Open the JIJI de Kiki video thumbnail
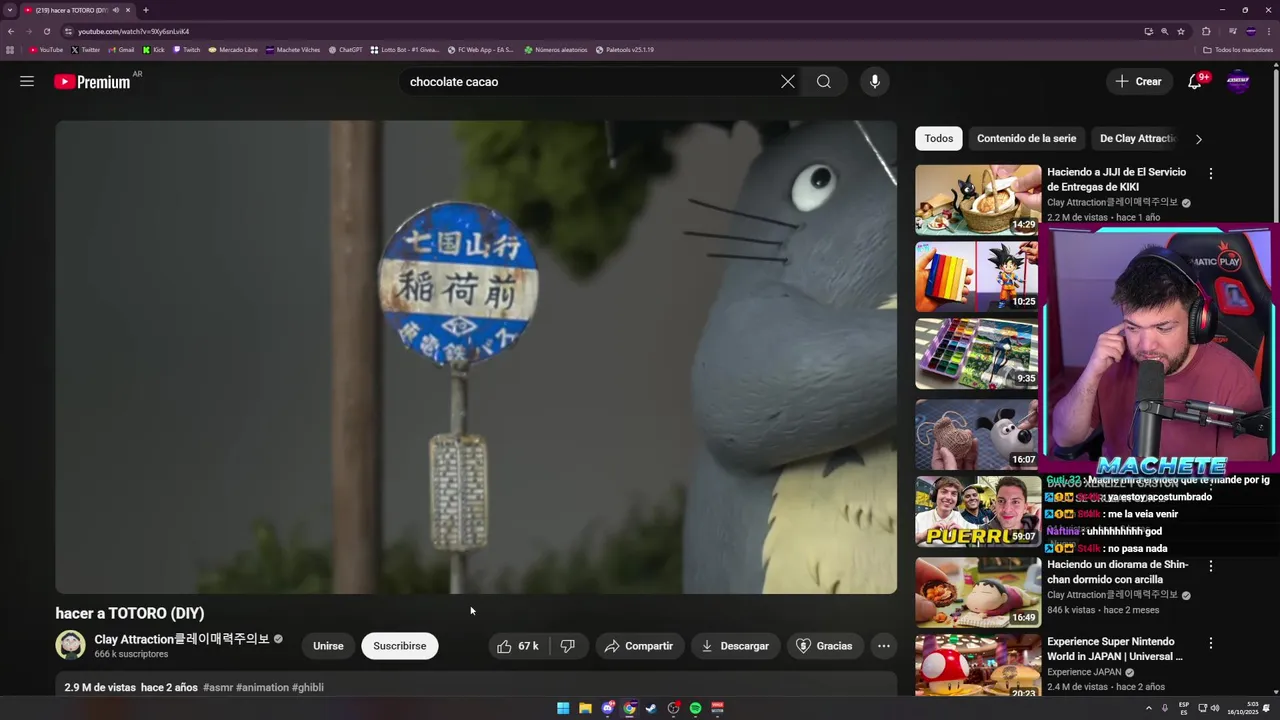The image size is (1280, 720). pyautogui.click(x=977, y=199)
